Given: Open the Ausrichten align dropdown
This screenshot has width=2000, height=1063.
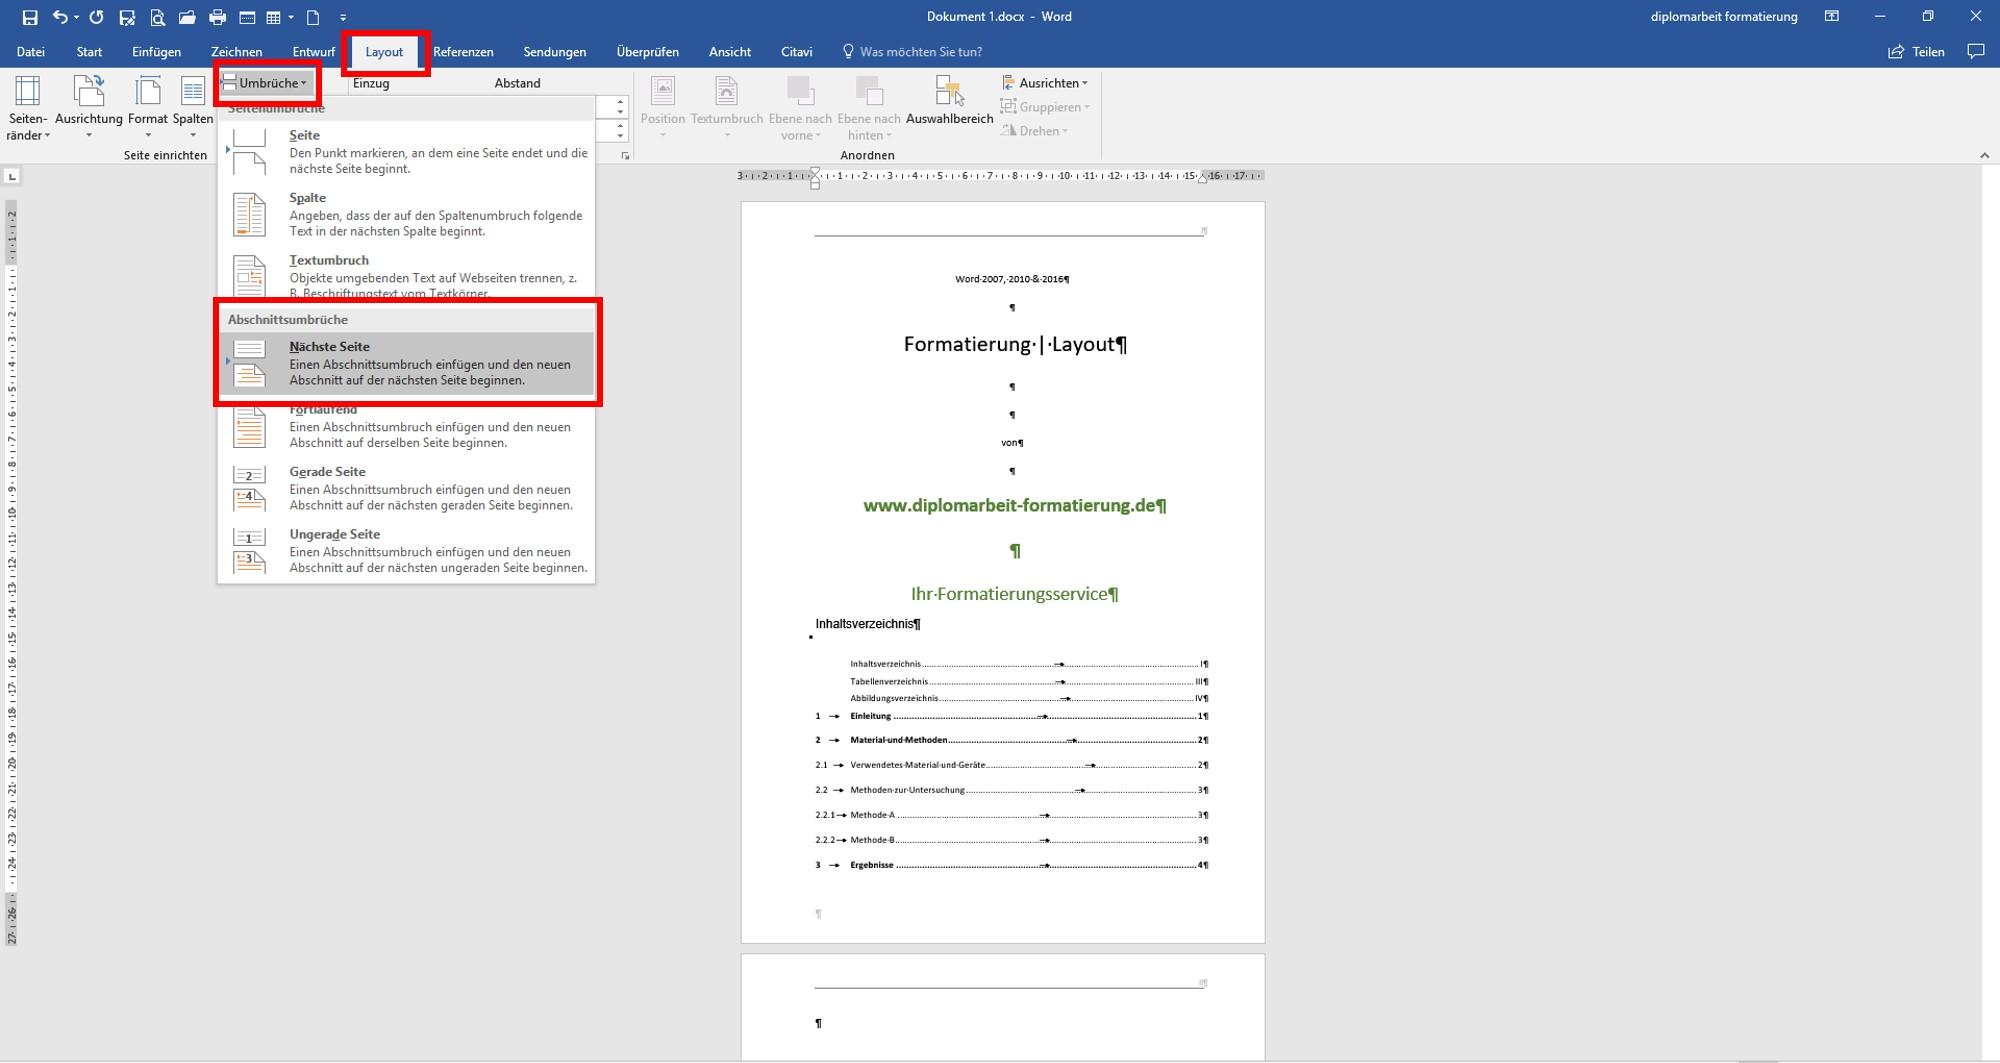Looking at the screenshot, I should (x=1045, y=83).
